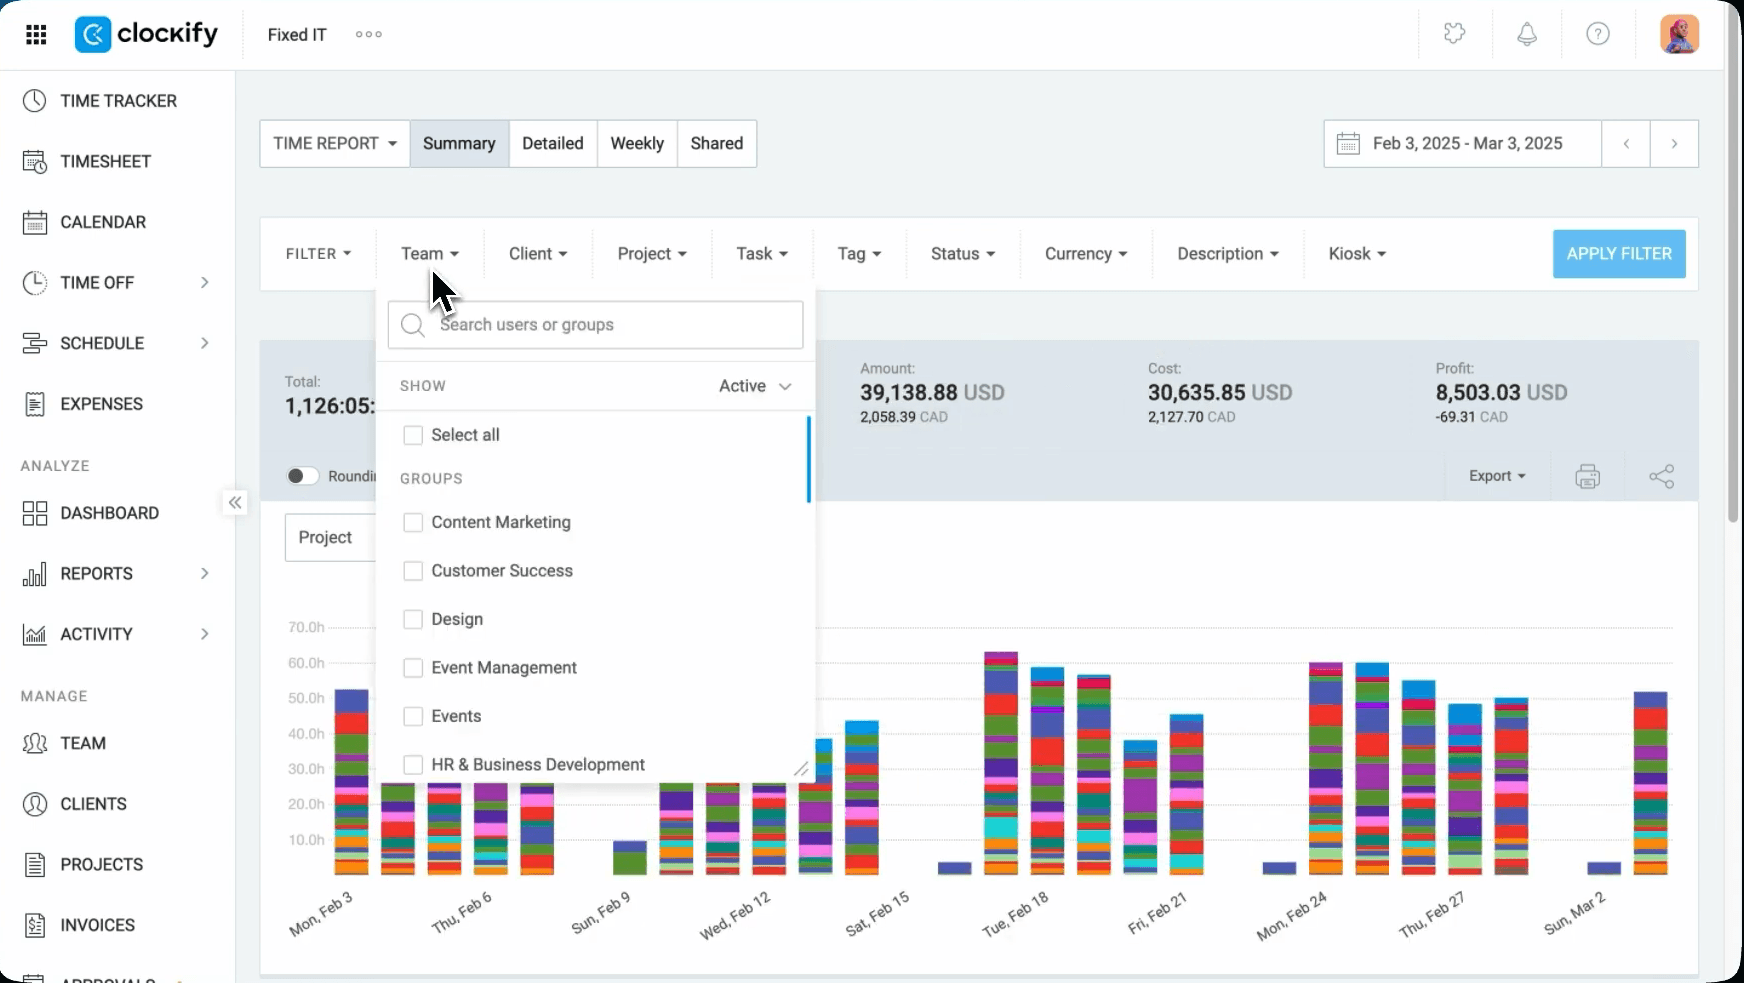The height and width of the screenshot is (983, 1744).
Task: Check the Design group checkbox
Action: pos(412,619)
